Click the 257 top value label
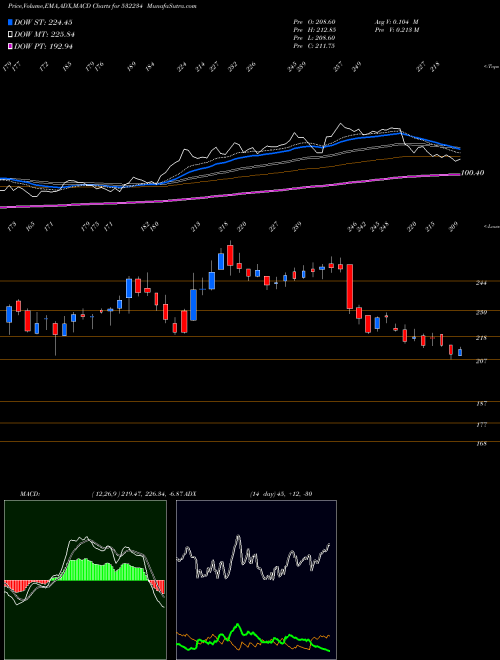This screenshot has width=500, height=660. click(338, 67)
